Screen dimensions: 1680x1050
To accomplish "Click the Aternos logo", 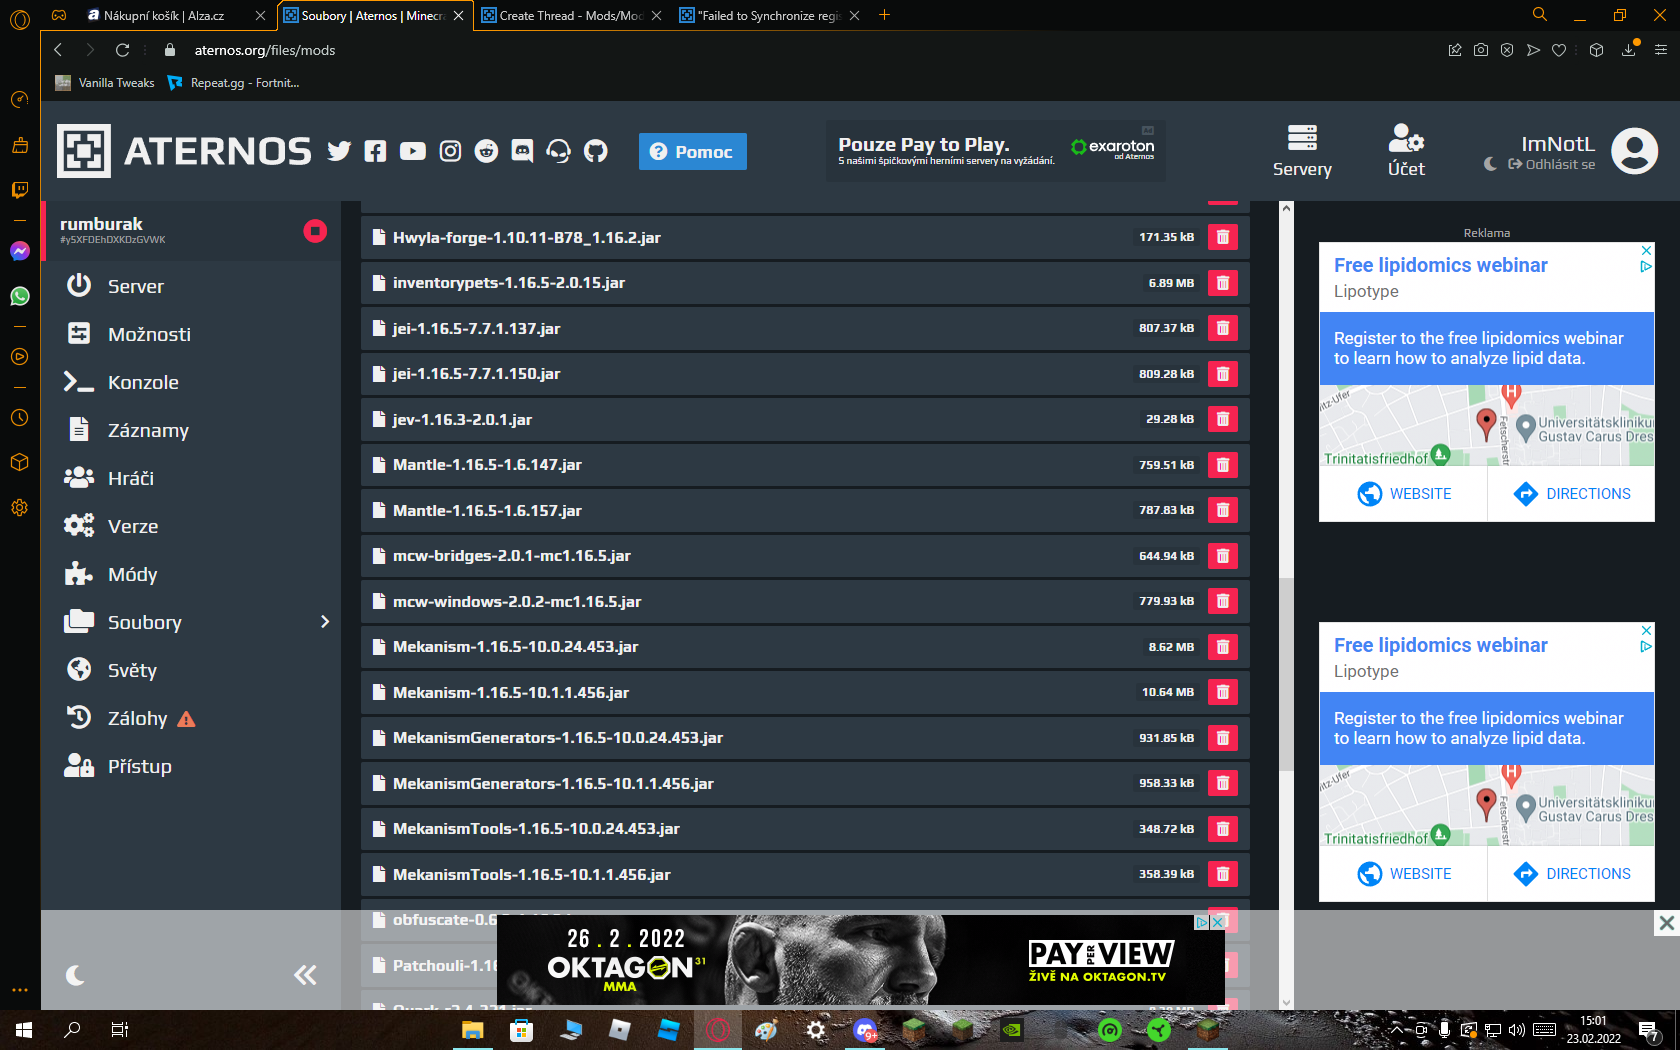I will coord(184,151).
